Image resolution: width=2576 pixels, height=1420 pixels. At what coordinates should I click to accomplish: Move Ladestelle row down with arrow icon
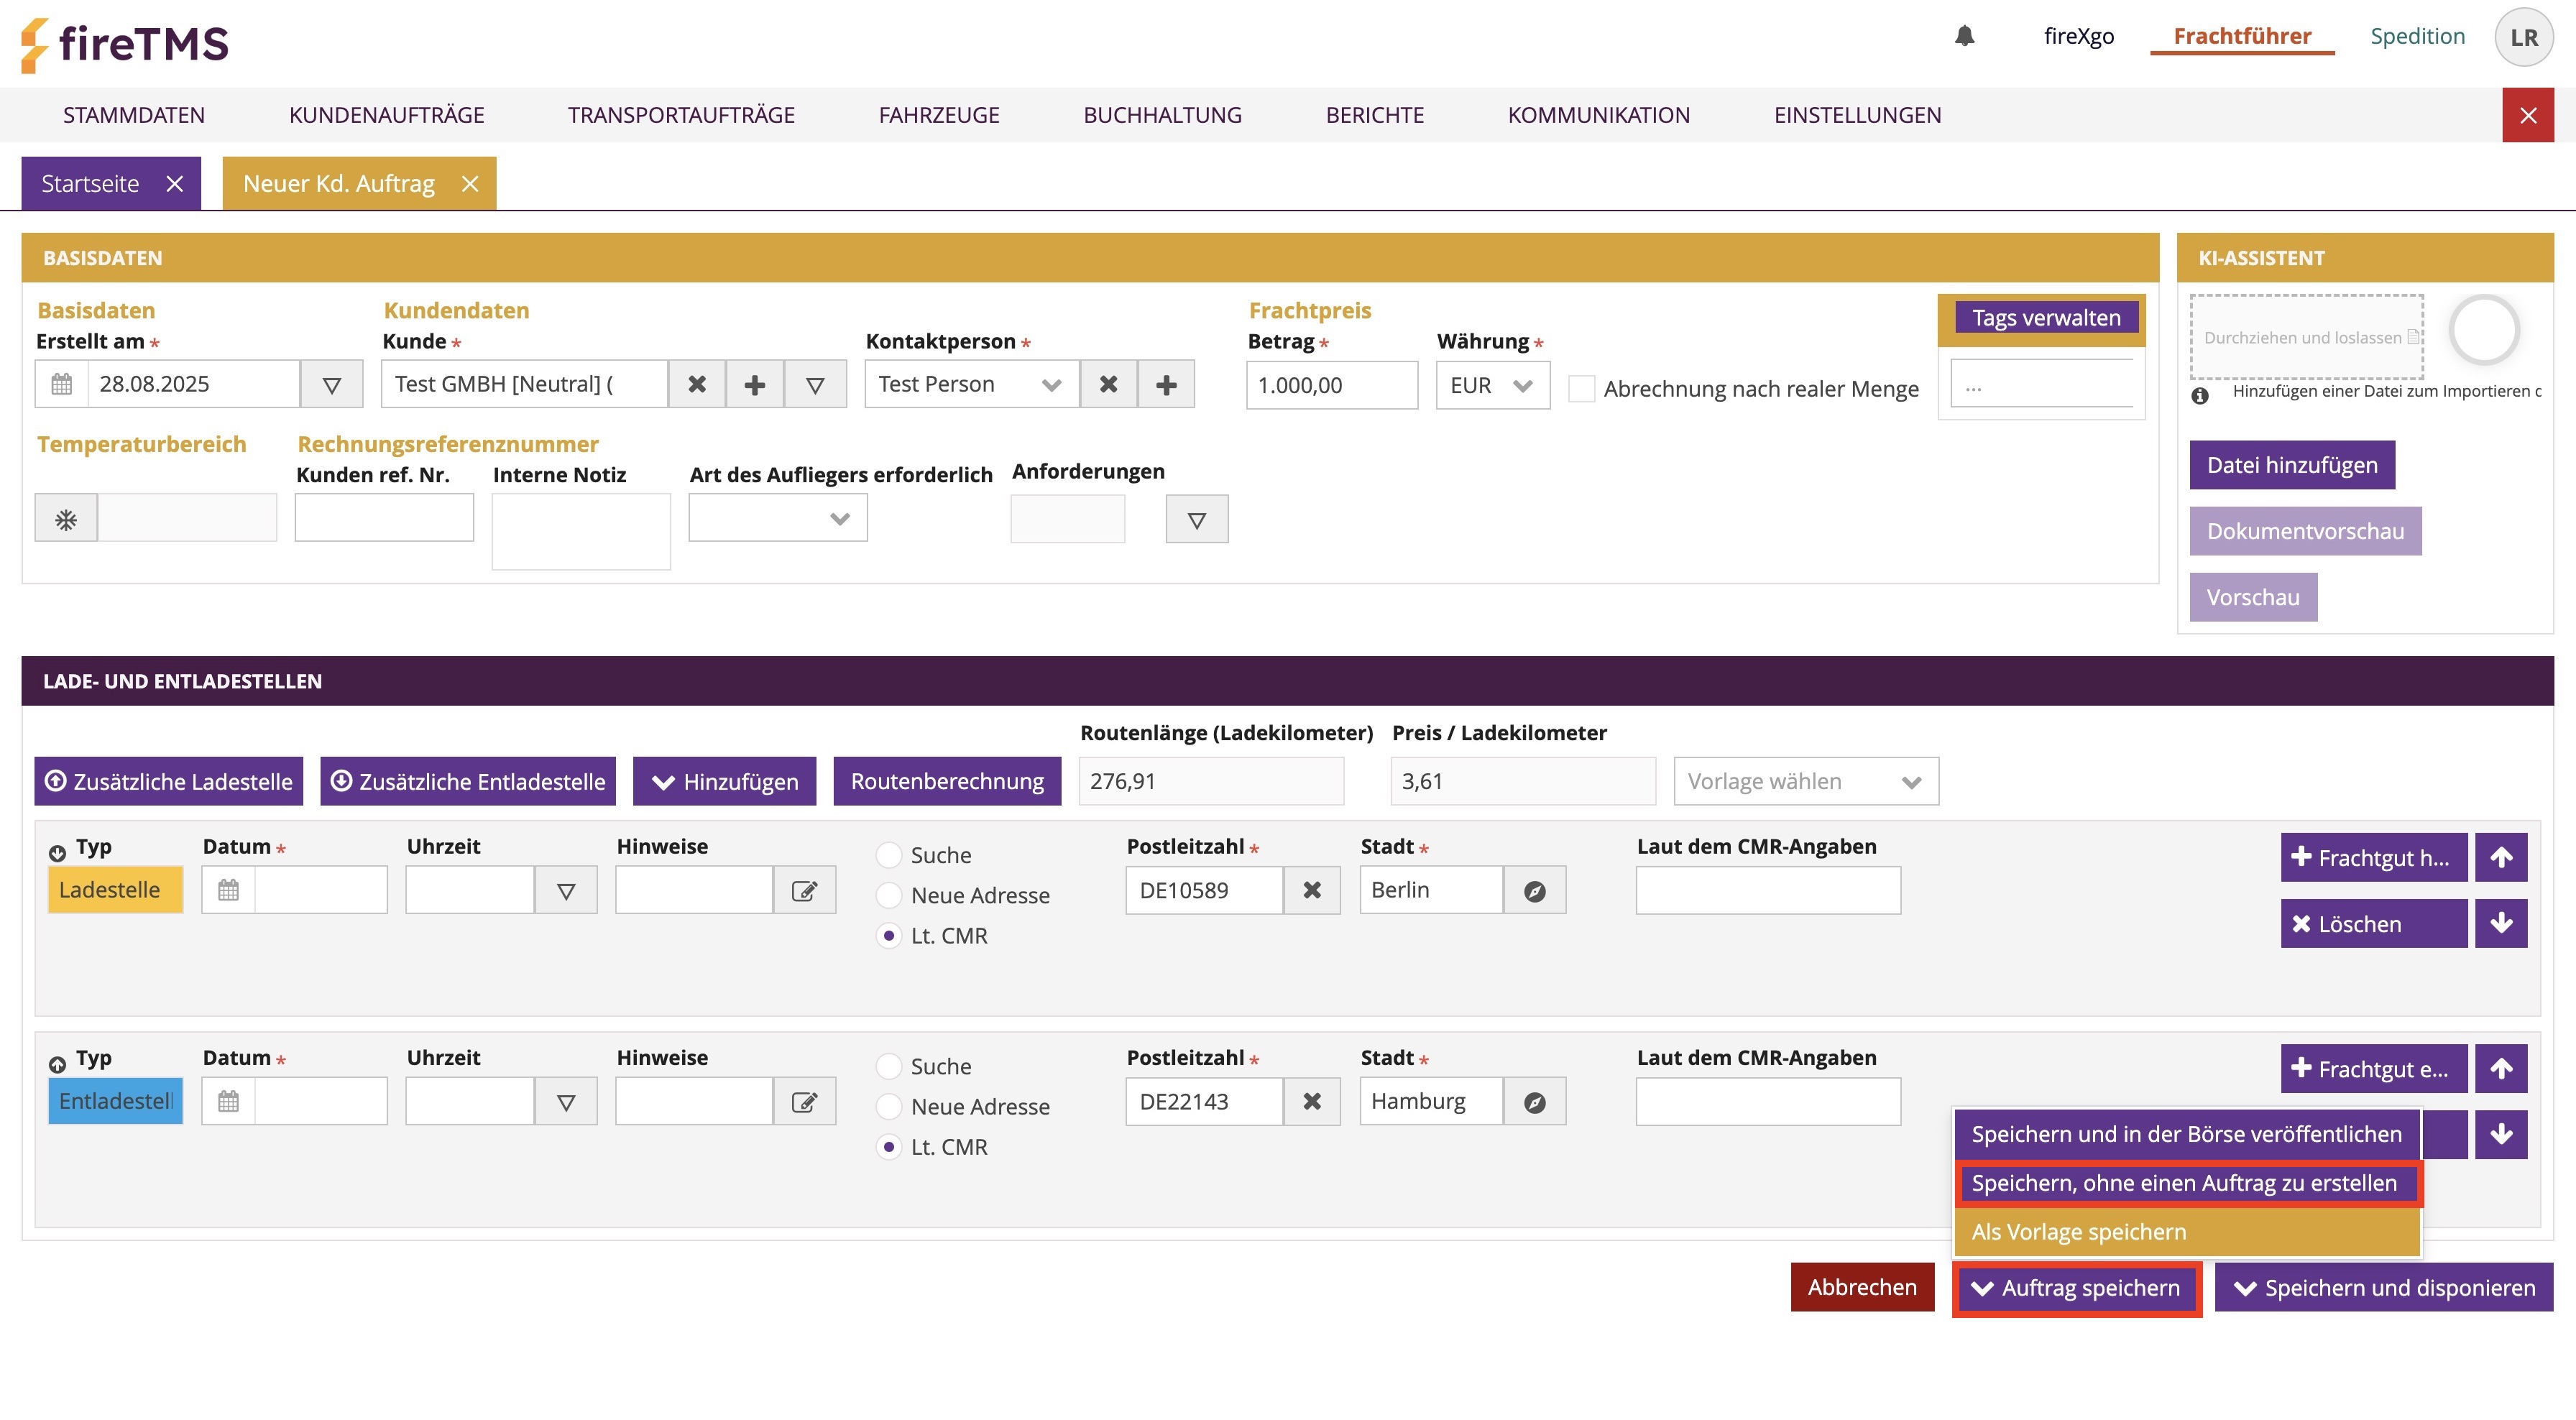(2501, 924)
